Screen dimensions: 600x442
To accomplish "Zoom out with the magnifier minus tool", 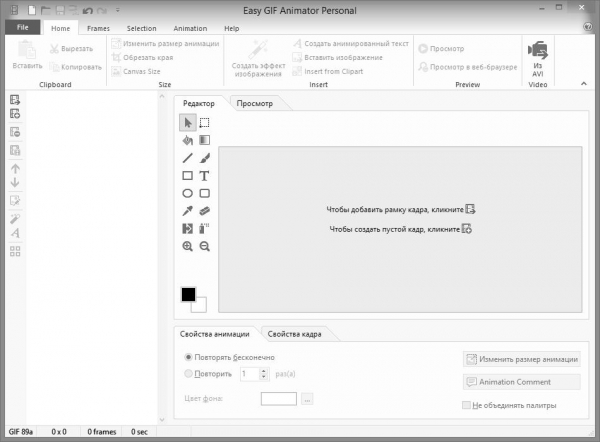I will point(204,246).
